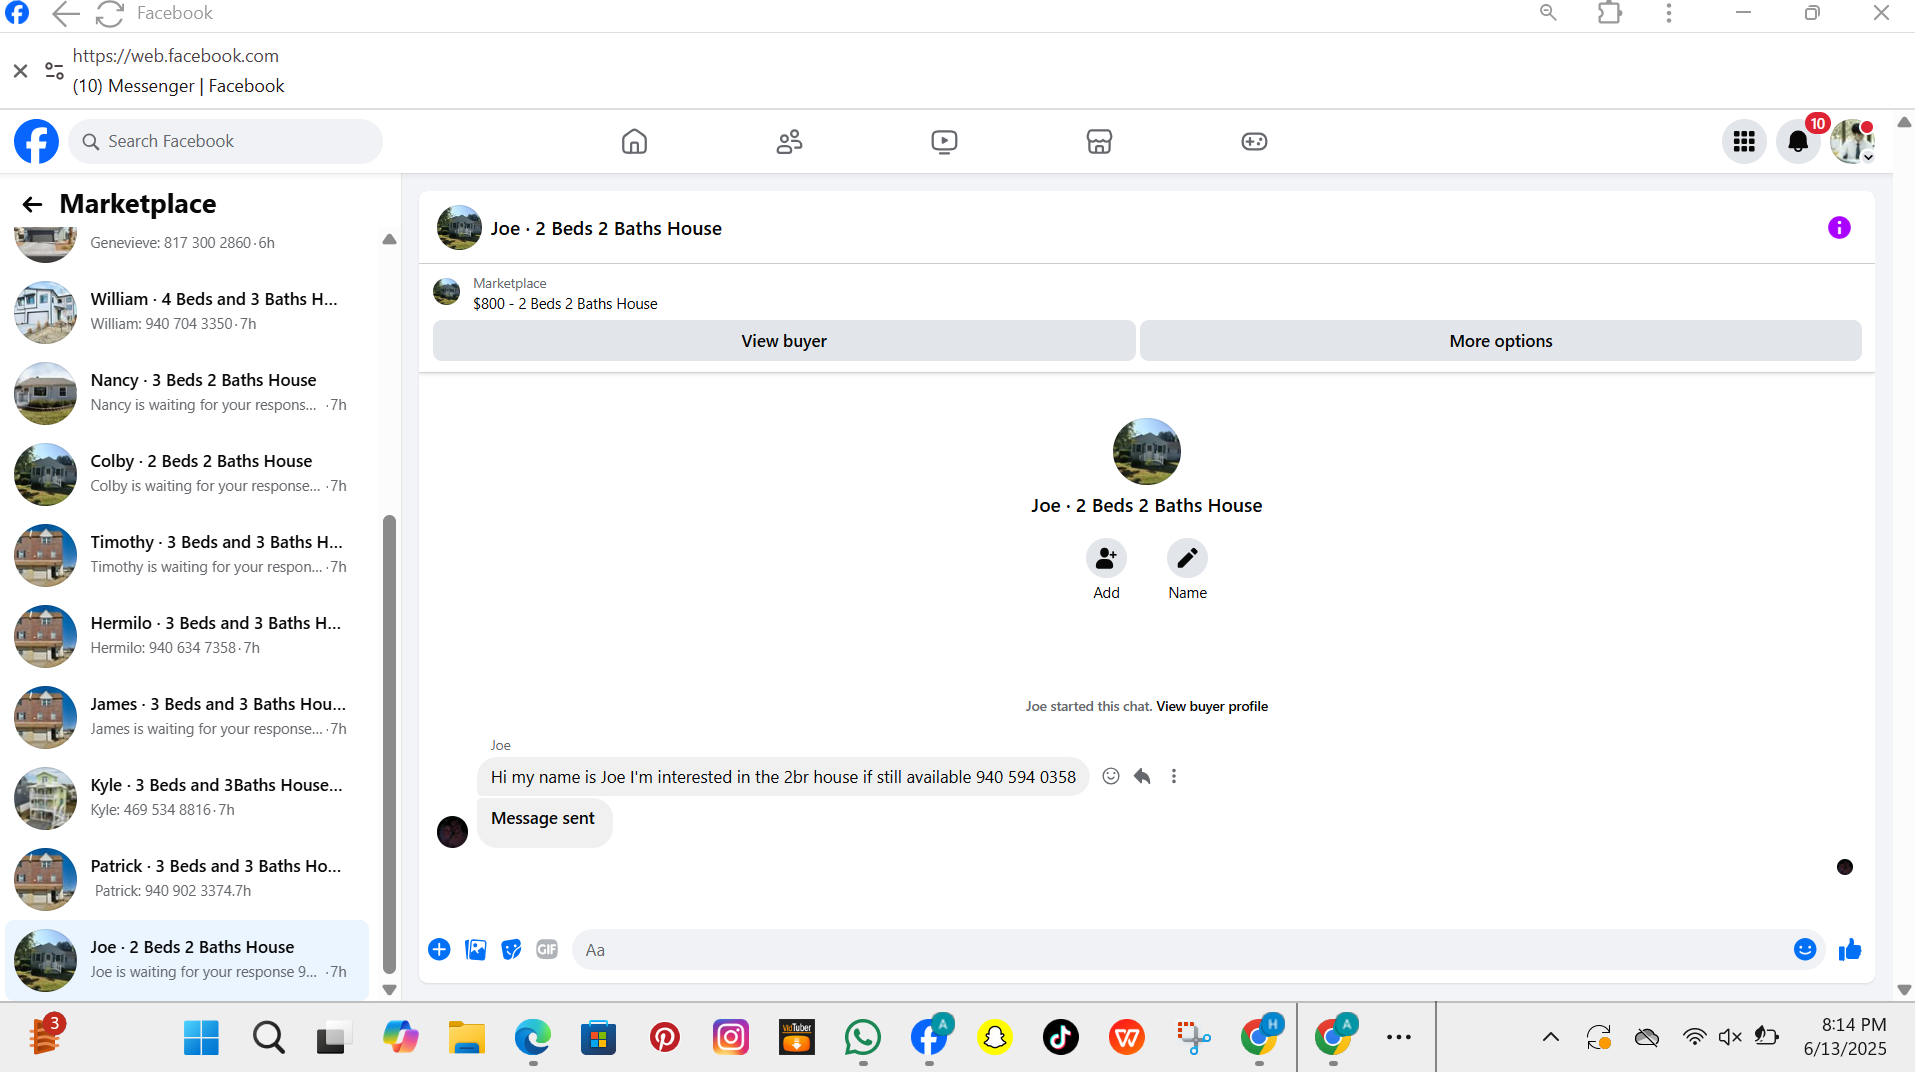1915x1072 pixels.
Task: Open Marketplace tab icon in top navigation
Action: click(1099, 141)
